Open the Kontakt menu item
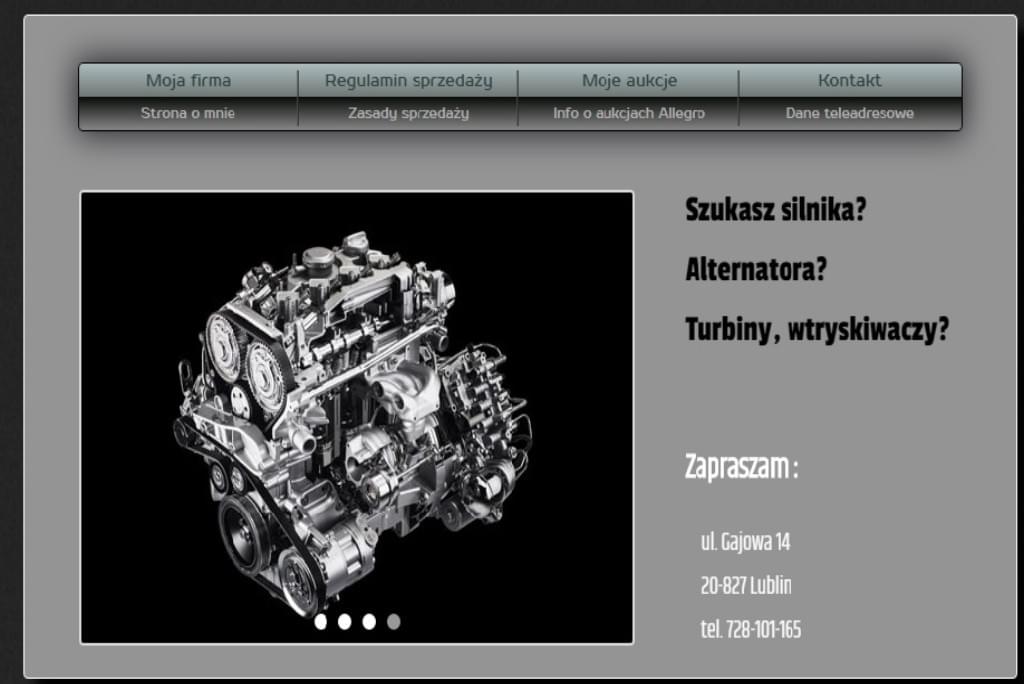 click(x=849, y=80)
